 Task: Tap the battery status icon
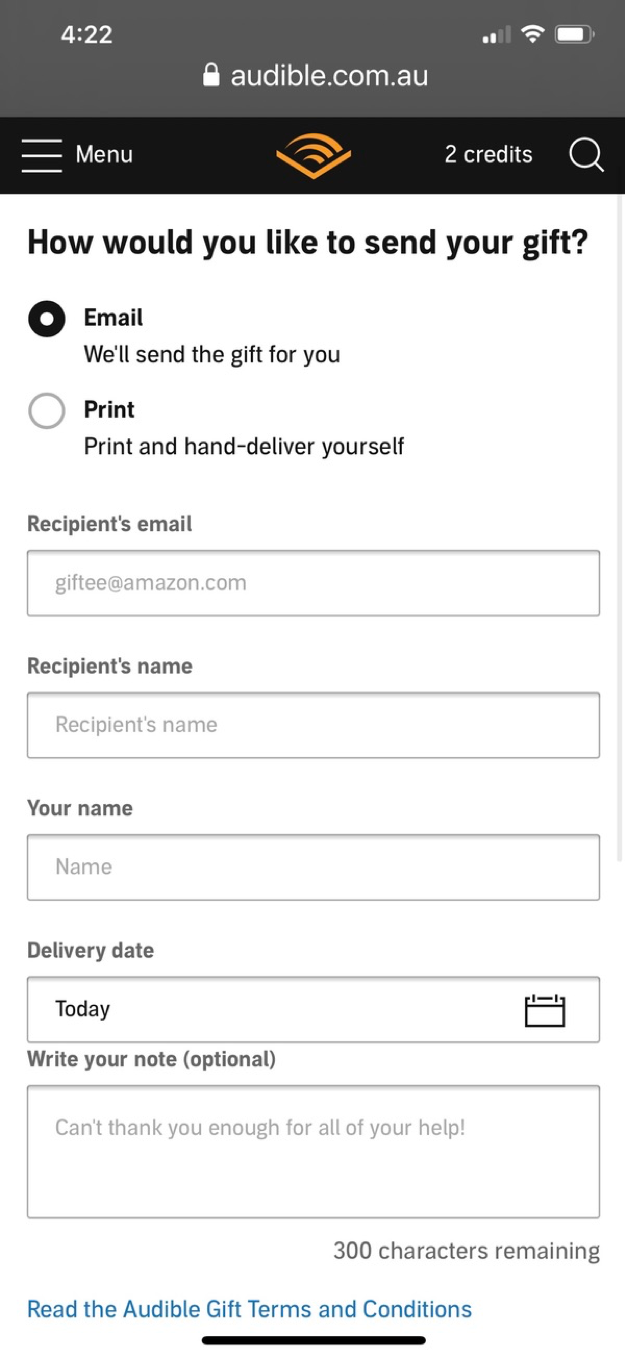(575, 35)
